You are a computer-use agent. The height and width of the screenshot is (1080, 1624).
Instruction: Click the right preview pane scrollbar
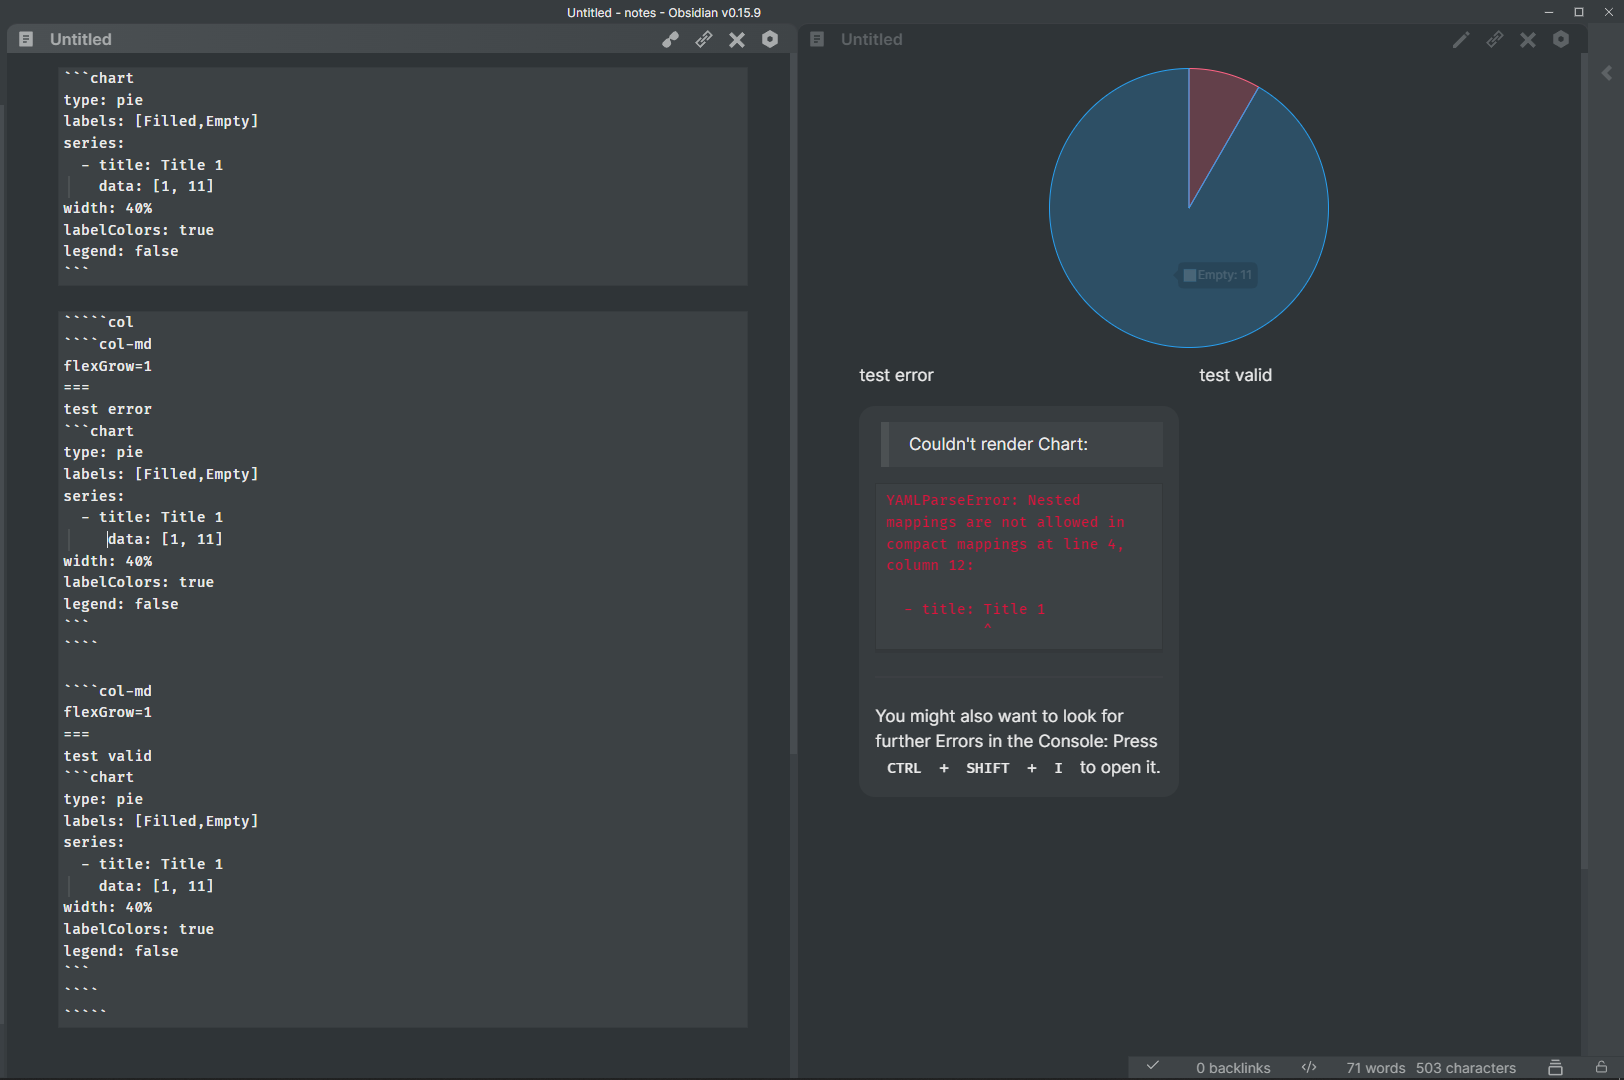click(1584, 460)
